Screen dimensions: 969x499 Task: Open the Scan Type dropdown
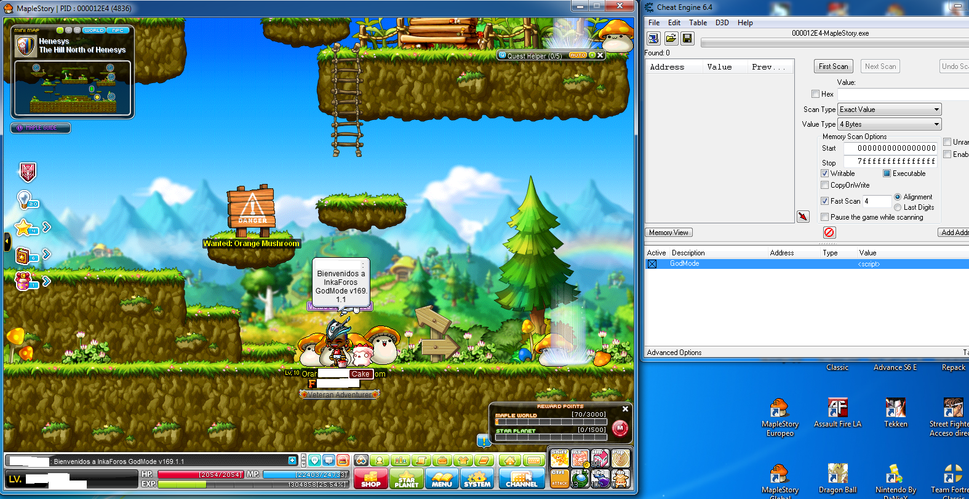[889, 109]
